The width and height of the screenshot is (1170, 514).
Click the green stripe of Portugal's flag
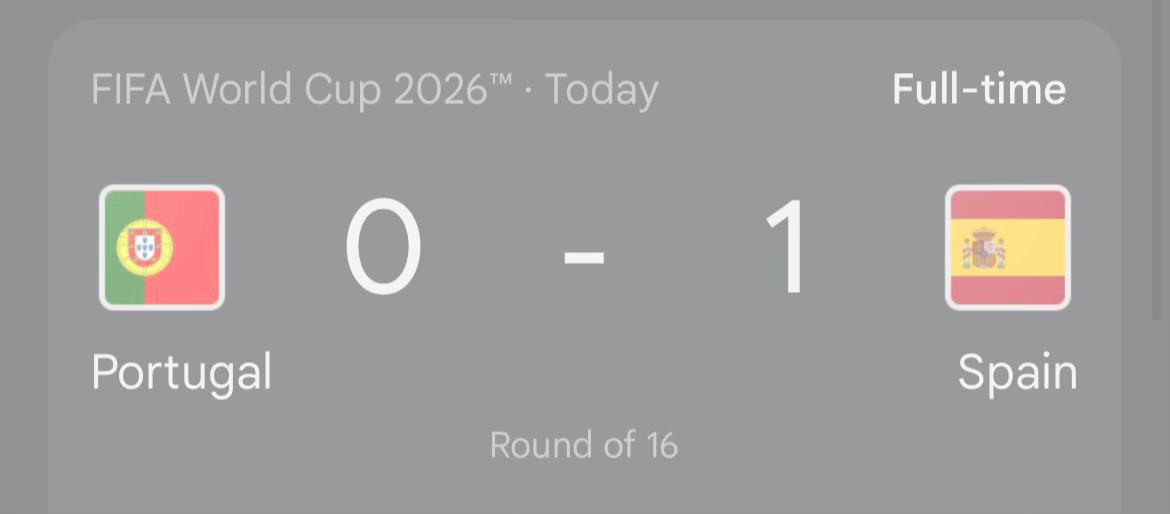[124, 248]
